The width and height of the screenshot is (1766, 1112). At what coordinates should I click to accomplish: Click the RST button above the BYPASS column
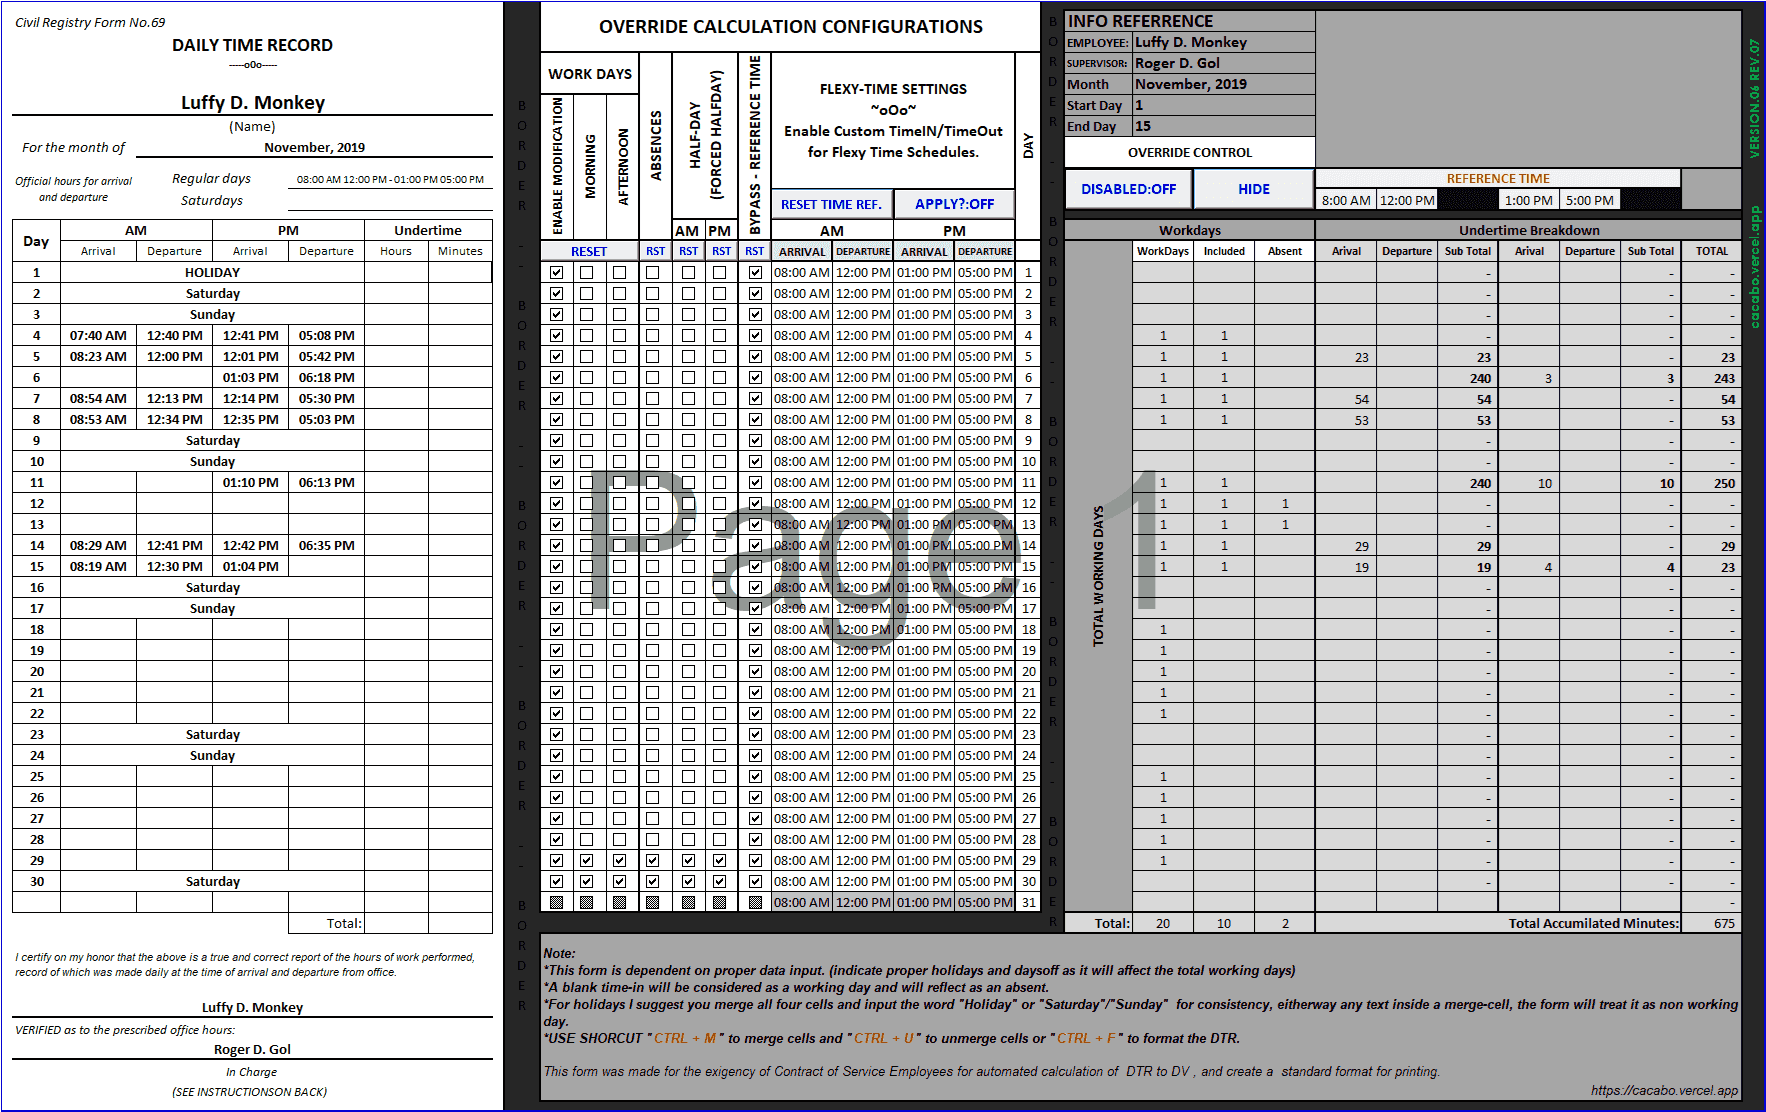pyautogui.click(x=755, y=250)
